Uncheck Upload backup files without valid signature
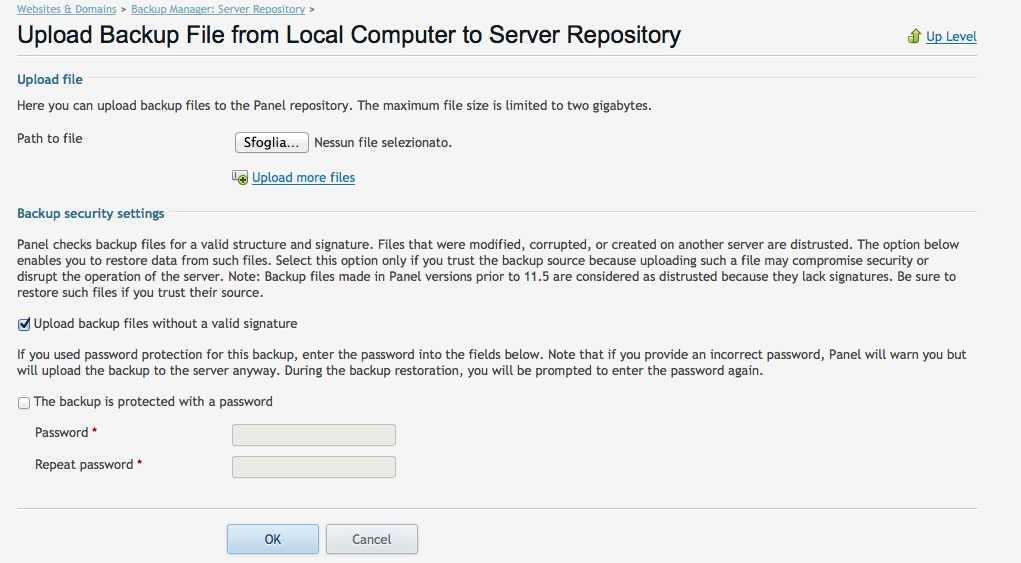Image resolution: width=1021 pixels, height=563 pixels. (24, 324)
